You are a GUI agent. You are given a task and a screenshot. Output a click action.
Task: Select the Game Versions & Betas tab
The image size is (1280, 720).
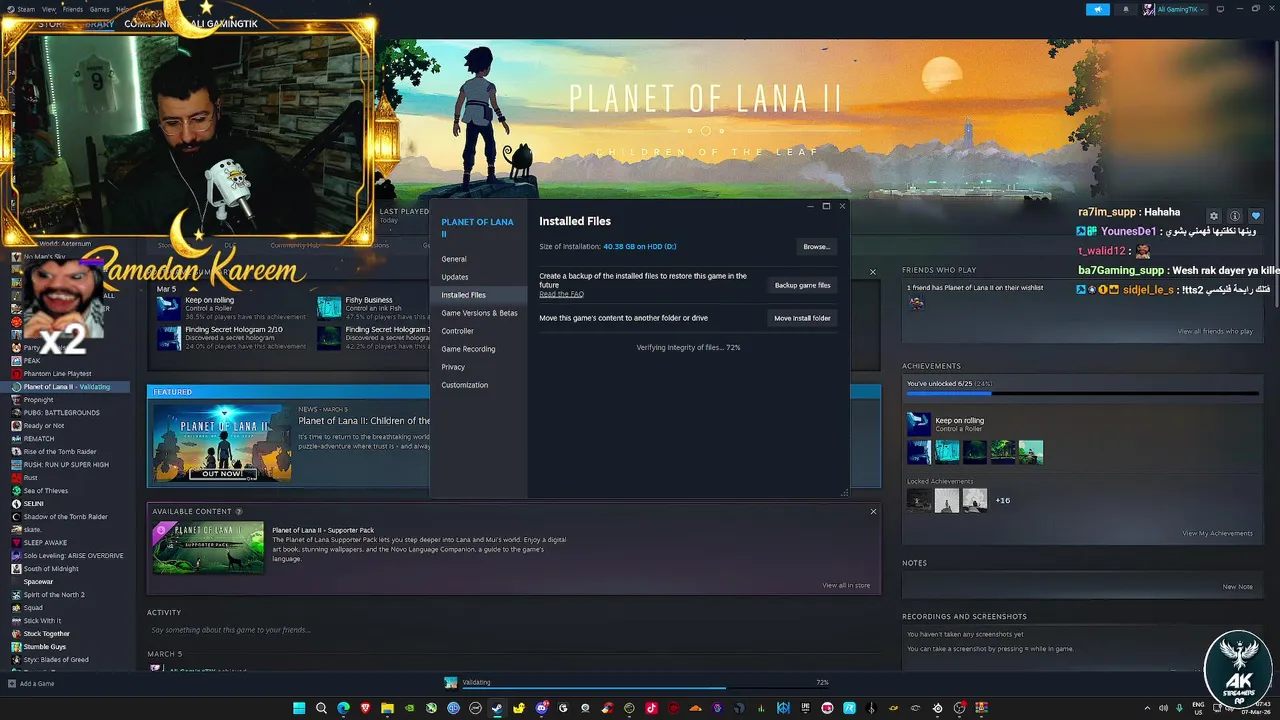tap(479, 313)
